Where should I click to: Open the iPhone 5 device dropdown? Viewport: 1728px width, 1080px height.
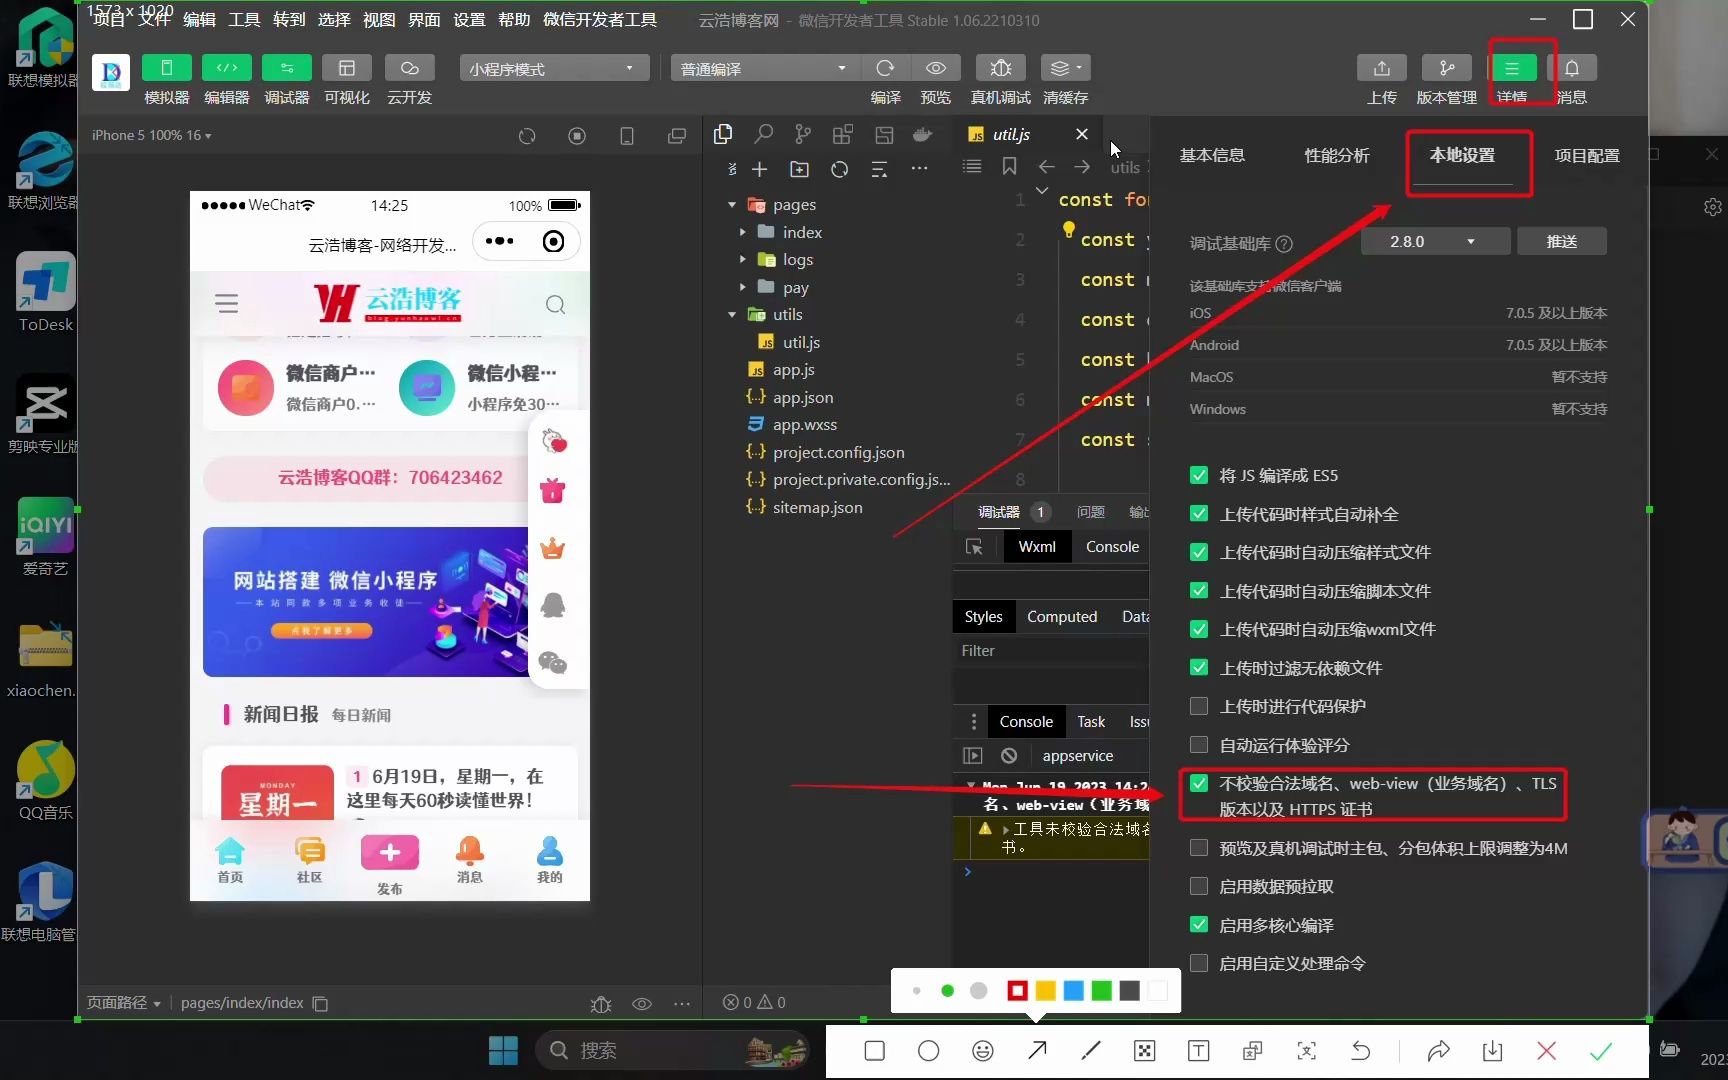point(152,135)
